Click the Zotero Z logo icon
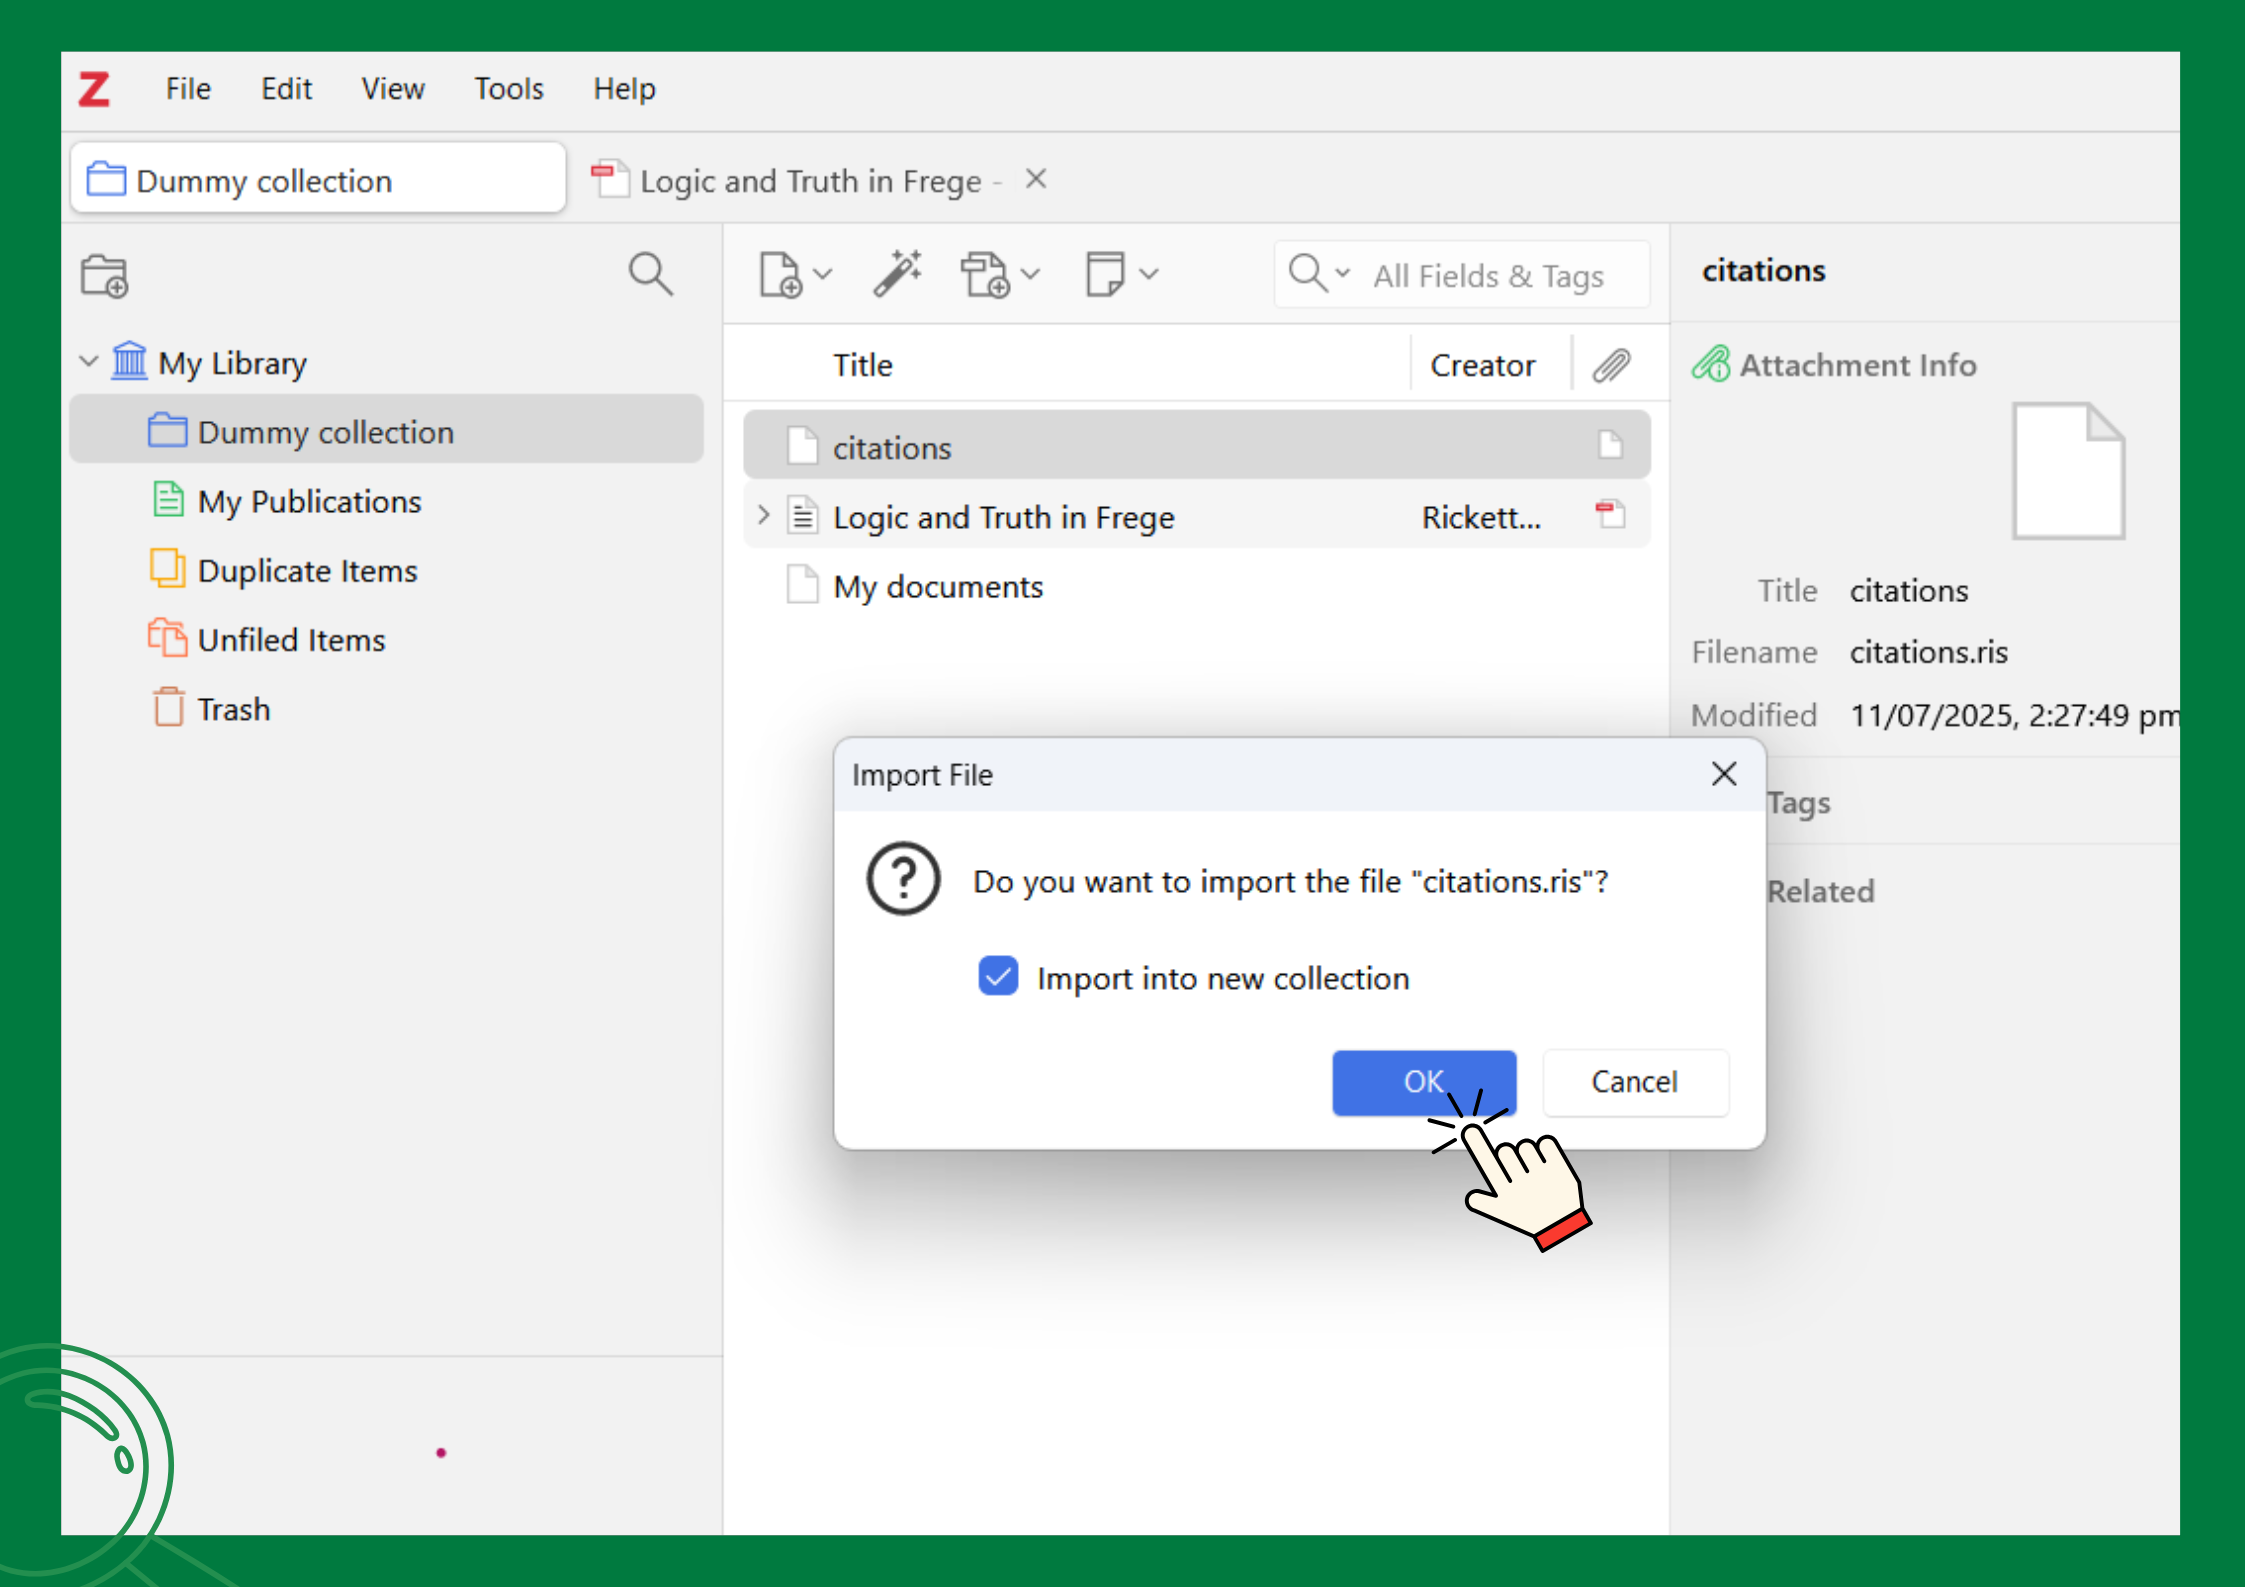Viewport: 2245px width, 1587px height. [x=94, y=89]
